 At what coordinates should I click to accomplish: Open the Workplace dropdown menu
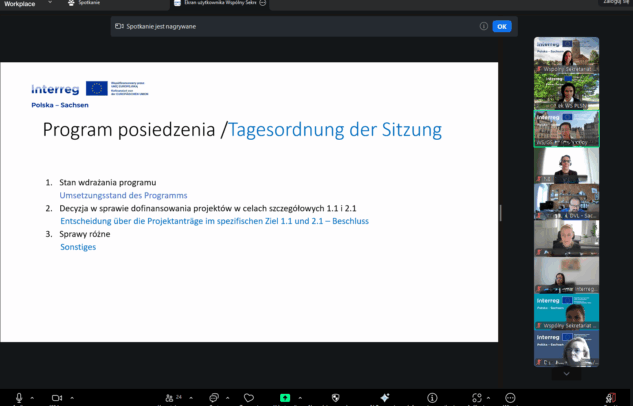click(27, 4)
